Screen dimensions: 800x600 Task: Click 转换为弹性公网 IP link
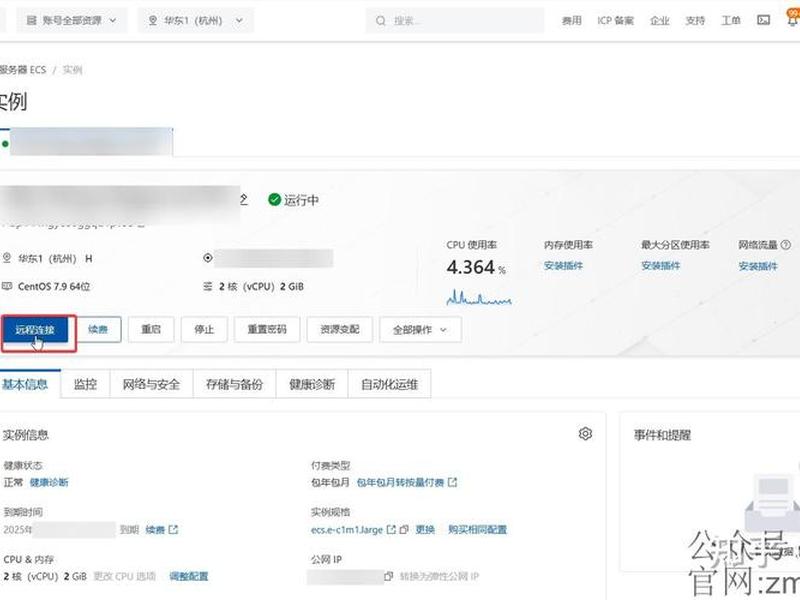tap(439, 577)
